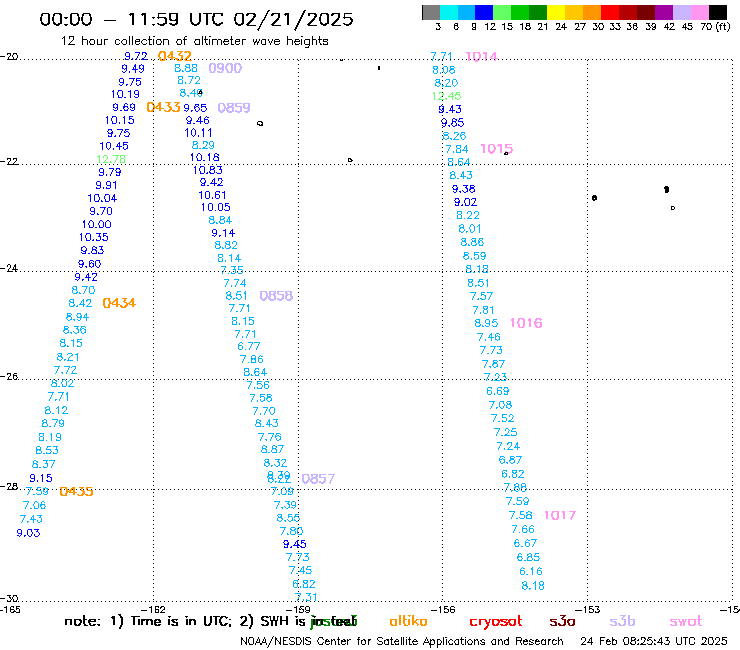Viewport: 740px width, 650px height.
Task: Click the cyan swatch beside the gray one
Action: point(449,12)
